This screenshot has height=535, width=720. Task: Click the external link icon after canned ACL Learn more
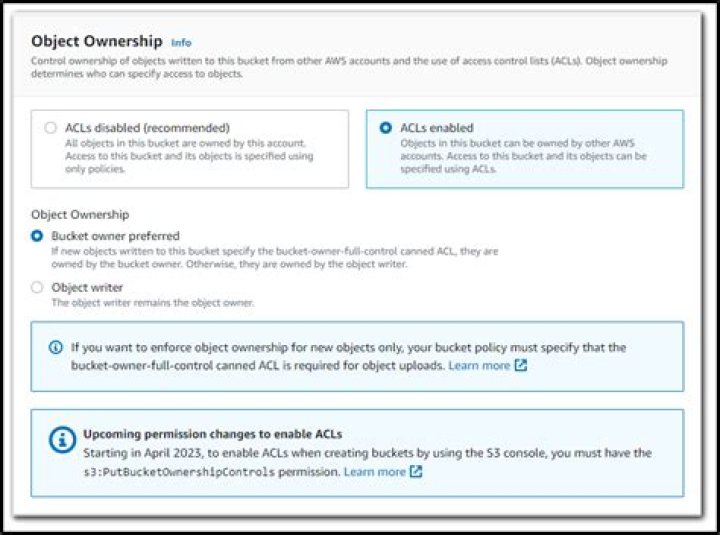521,366
